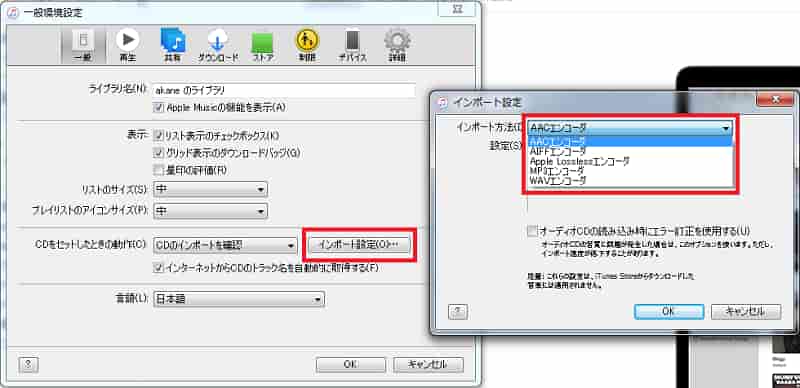Open the 言語 dropdown showing 日本語
The height and width of the screenshot is (388, 800).
click(x=239, y=299)
